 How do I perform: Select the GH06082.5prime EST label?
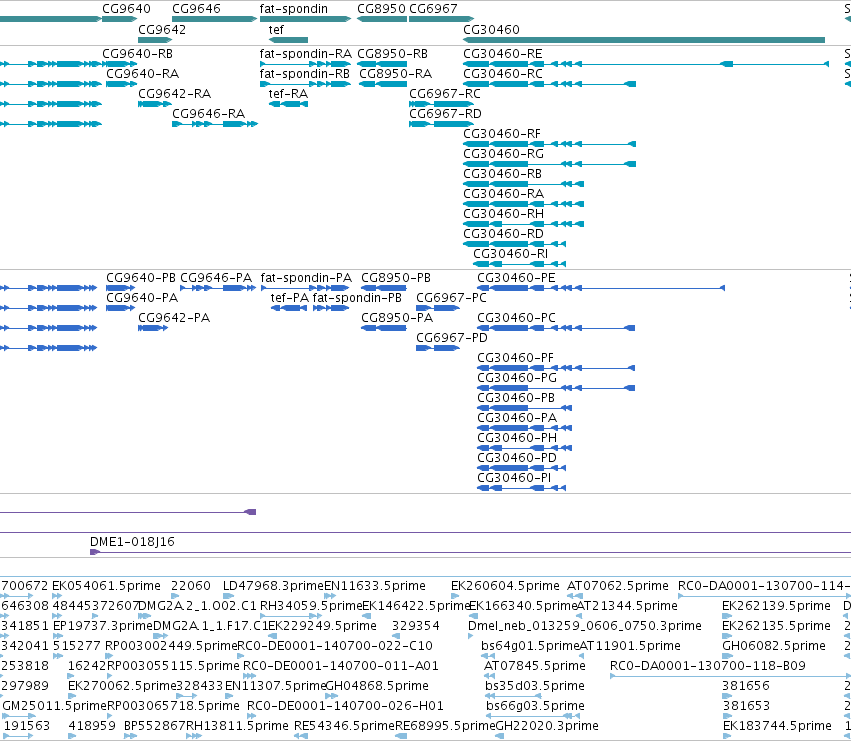click(774, 646)
